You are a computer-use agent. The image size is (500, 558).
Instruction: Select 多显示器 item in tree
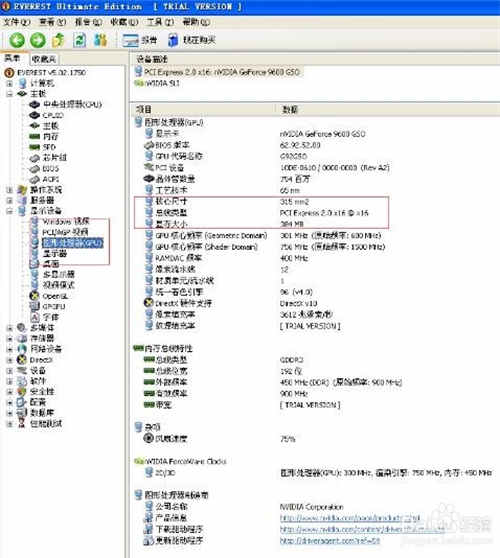pos(59,275)
